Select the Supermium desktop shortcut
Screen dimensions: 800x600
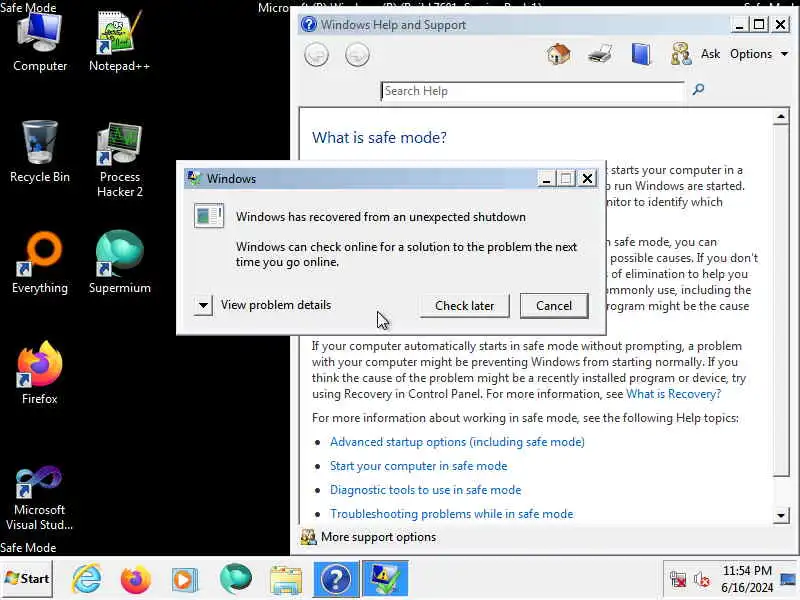[119, 262]
